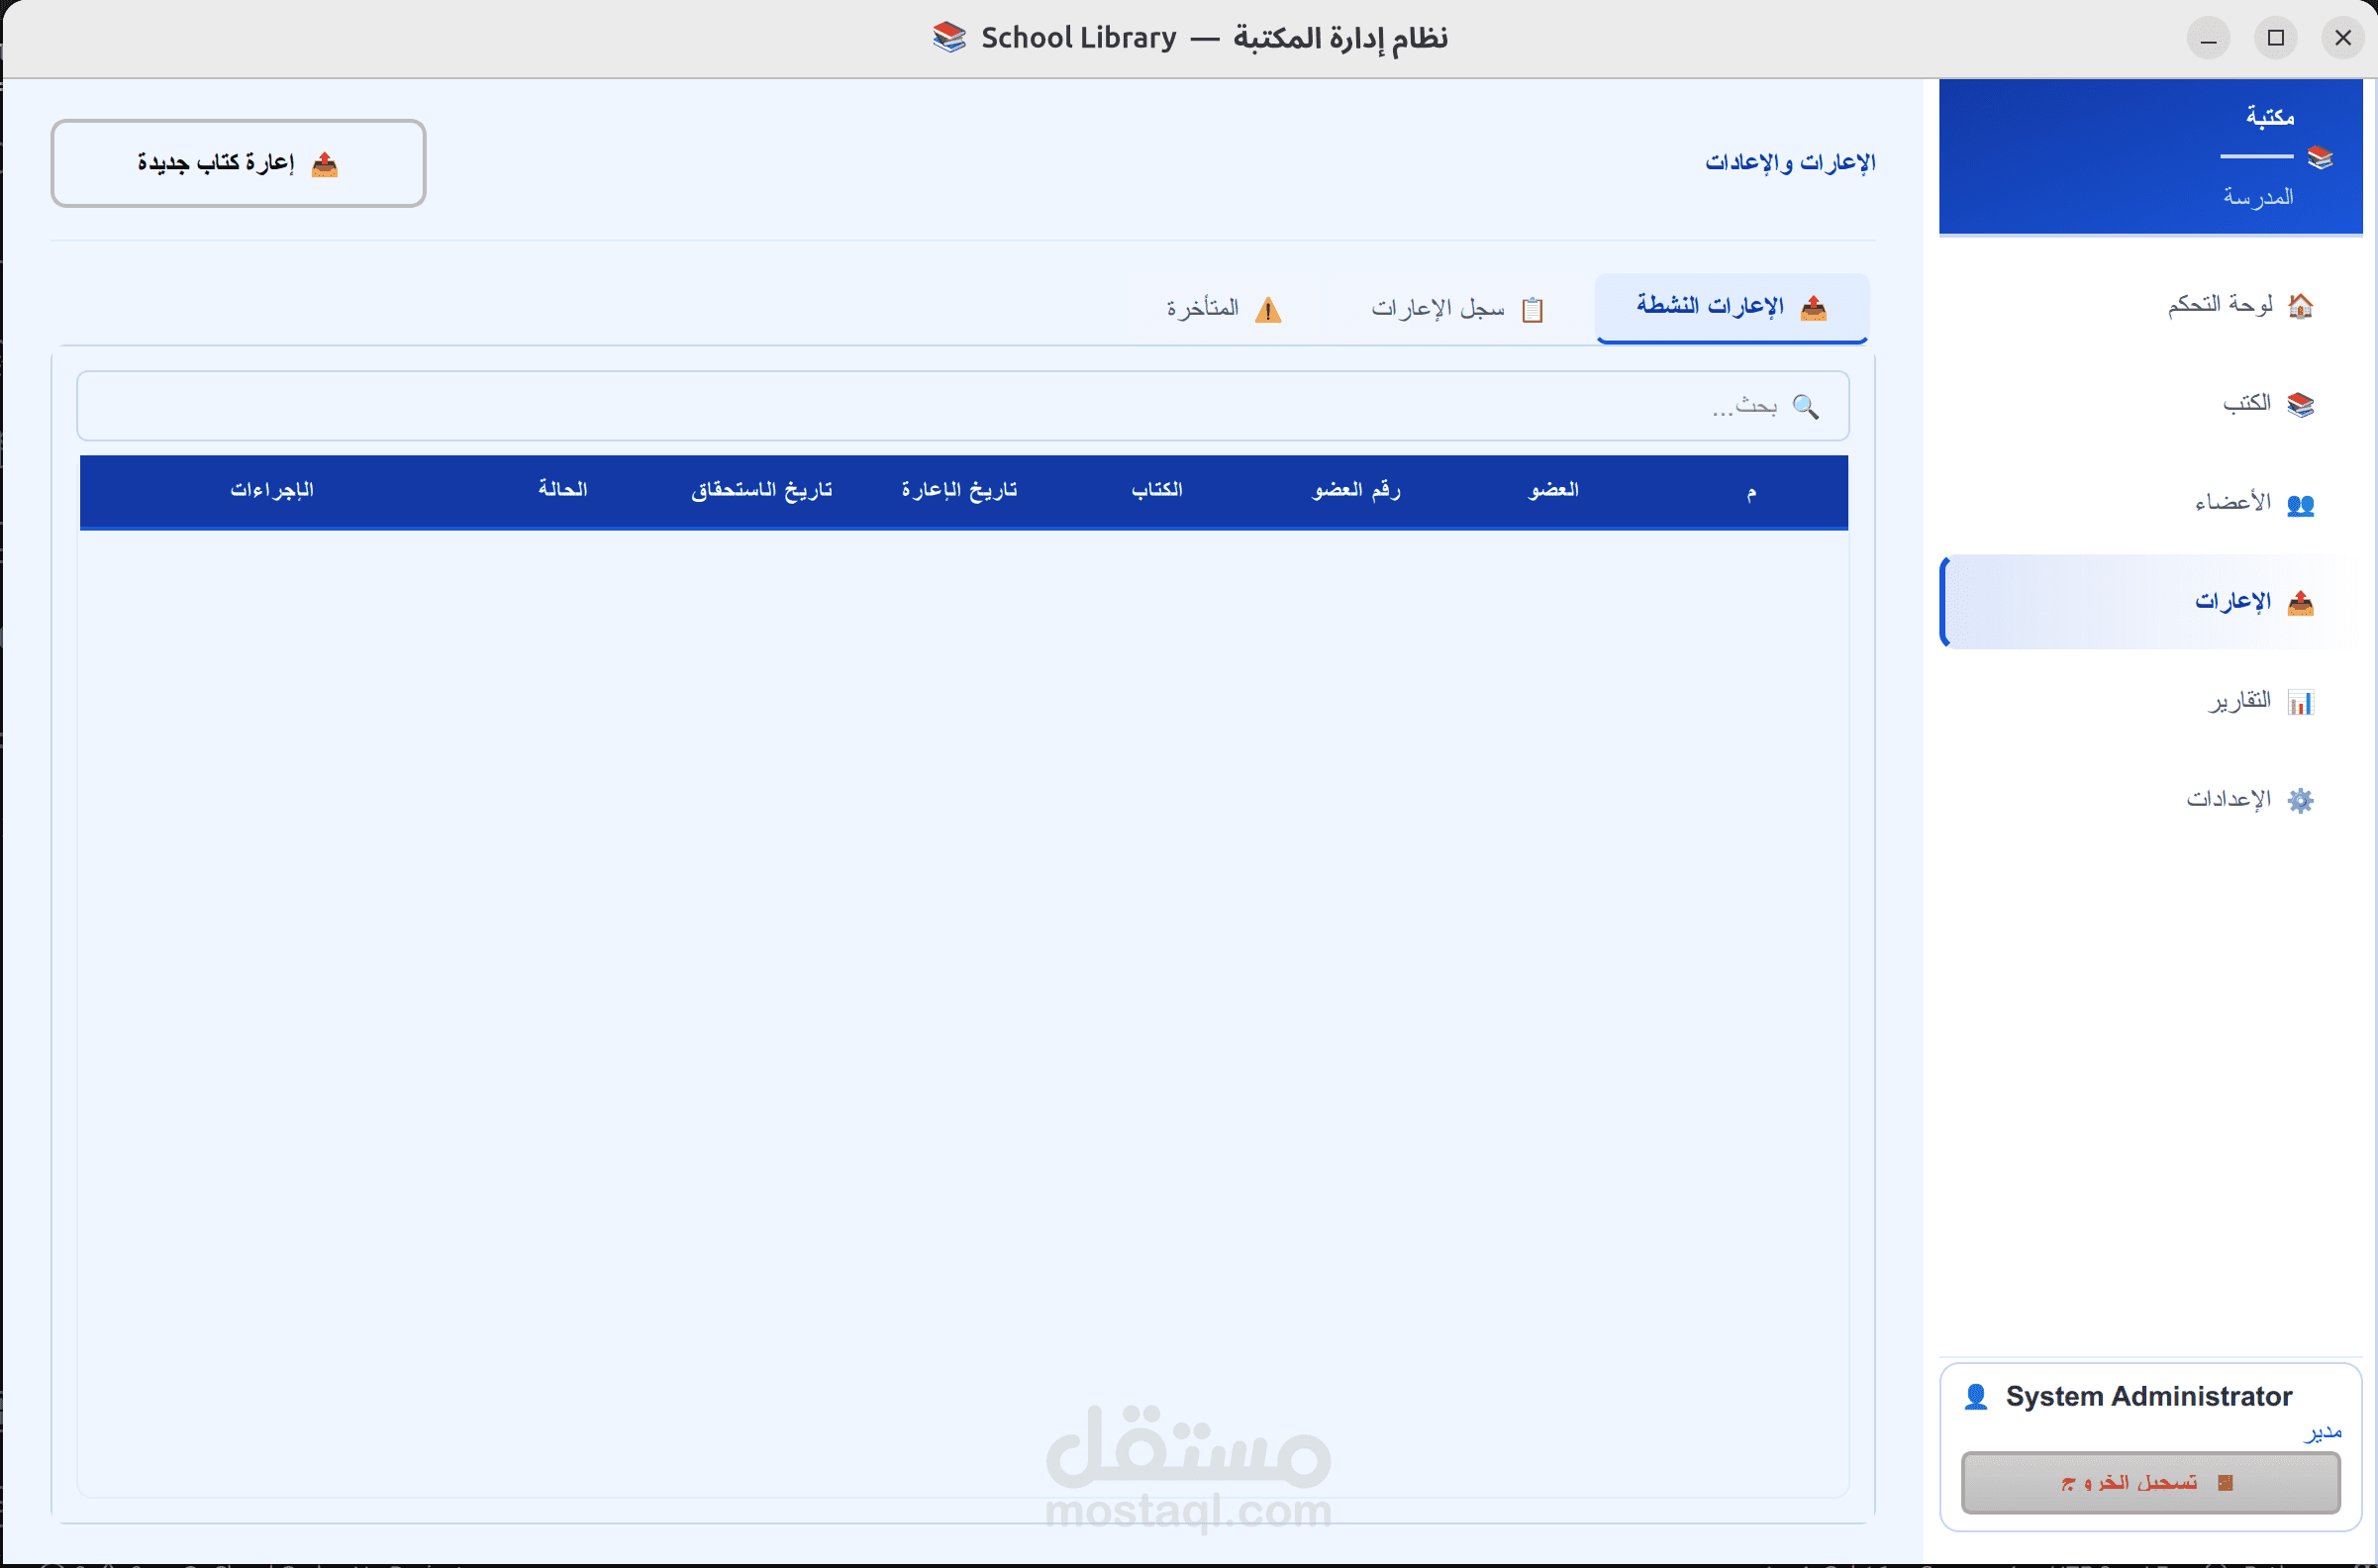Click the clipboard icon on سجل الإعارات
The image size is (2378, 1568).
click(x=1531, y=310)
